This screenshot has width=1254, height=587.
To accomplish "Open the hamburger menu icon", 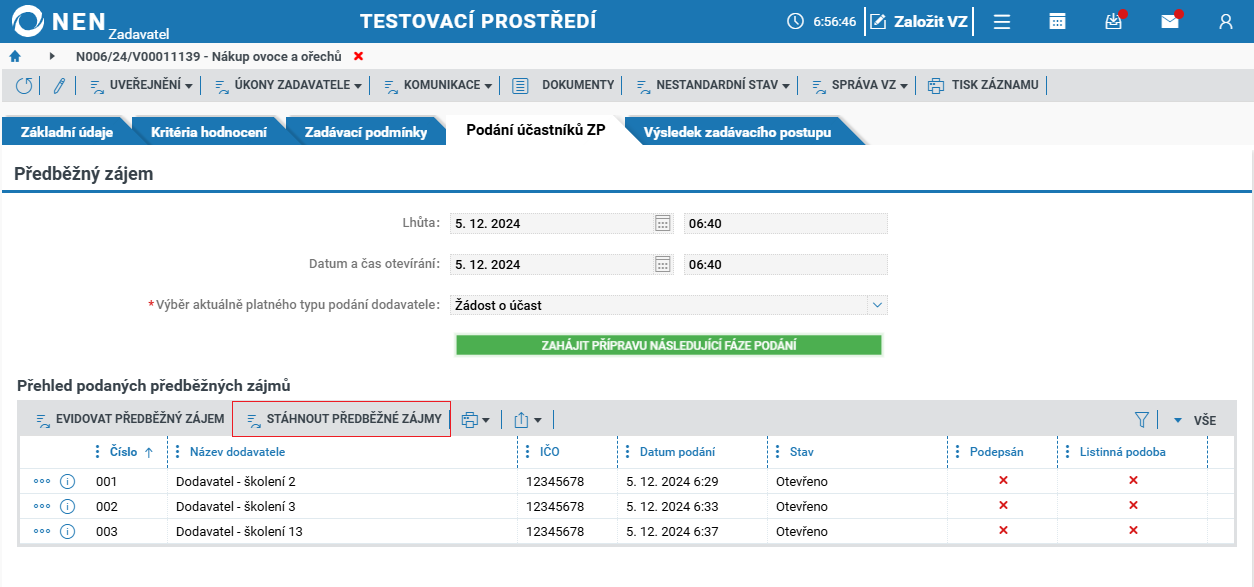I will (1001, 21).
